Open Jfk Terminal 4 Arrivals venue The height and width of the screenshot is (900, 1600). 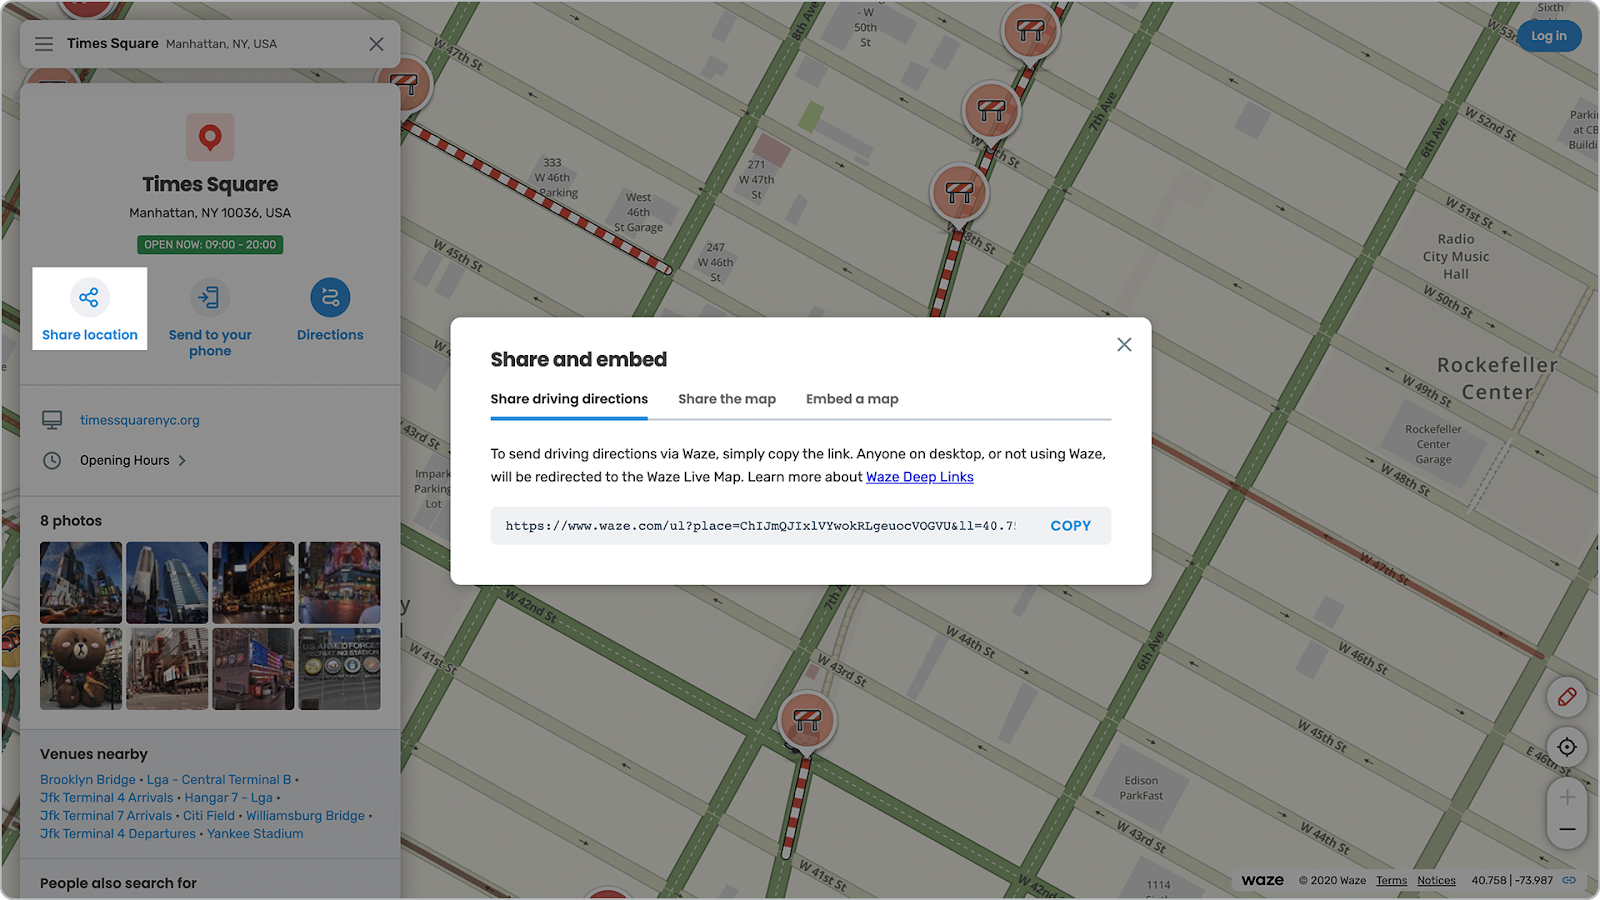coord(107,798)
